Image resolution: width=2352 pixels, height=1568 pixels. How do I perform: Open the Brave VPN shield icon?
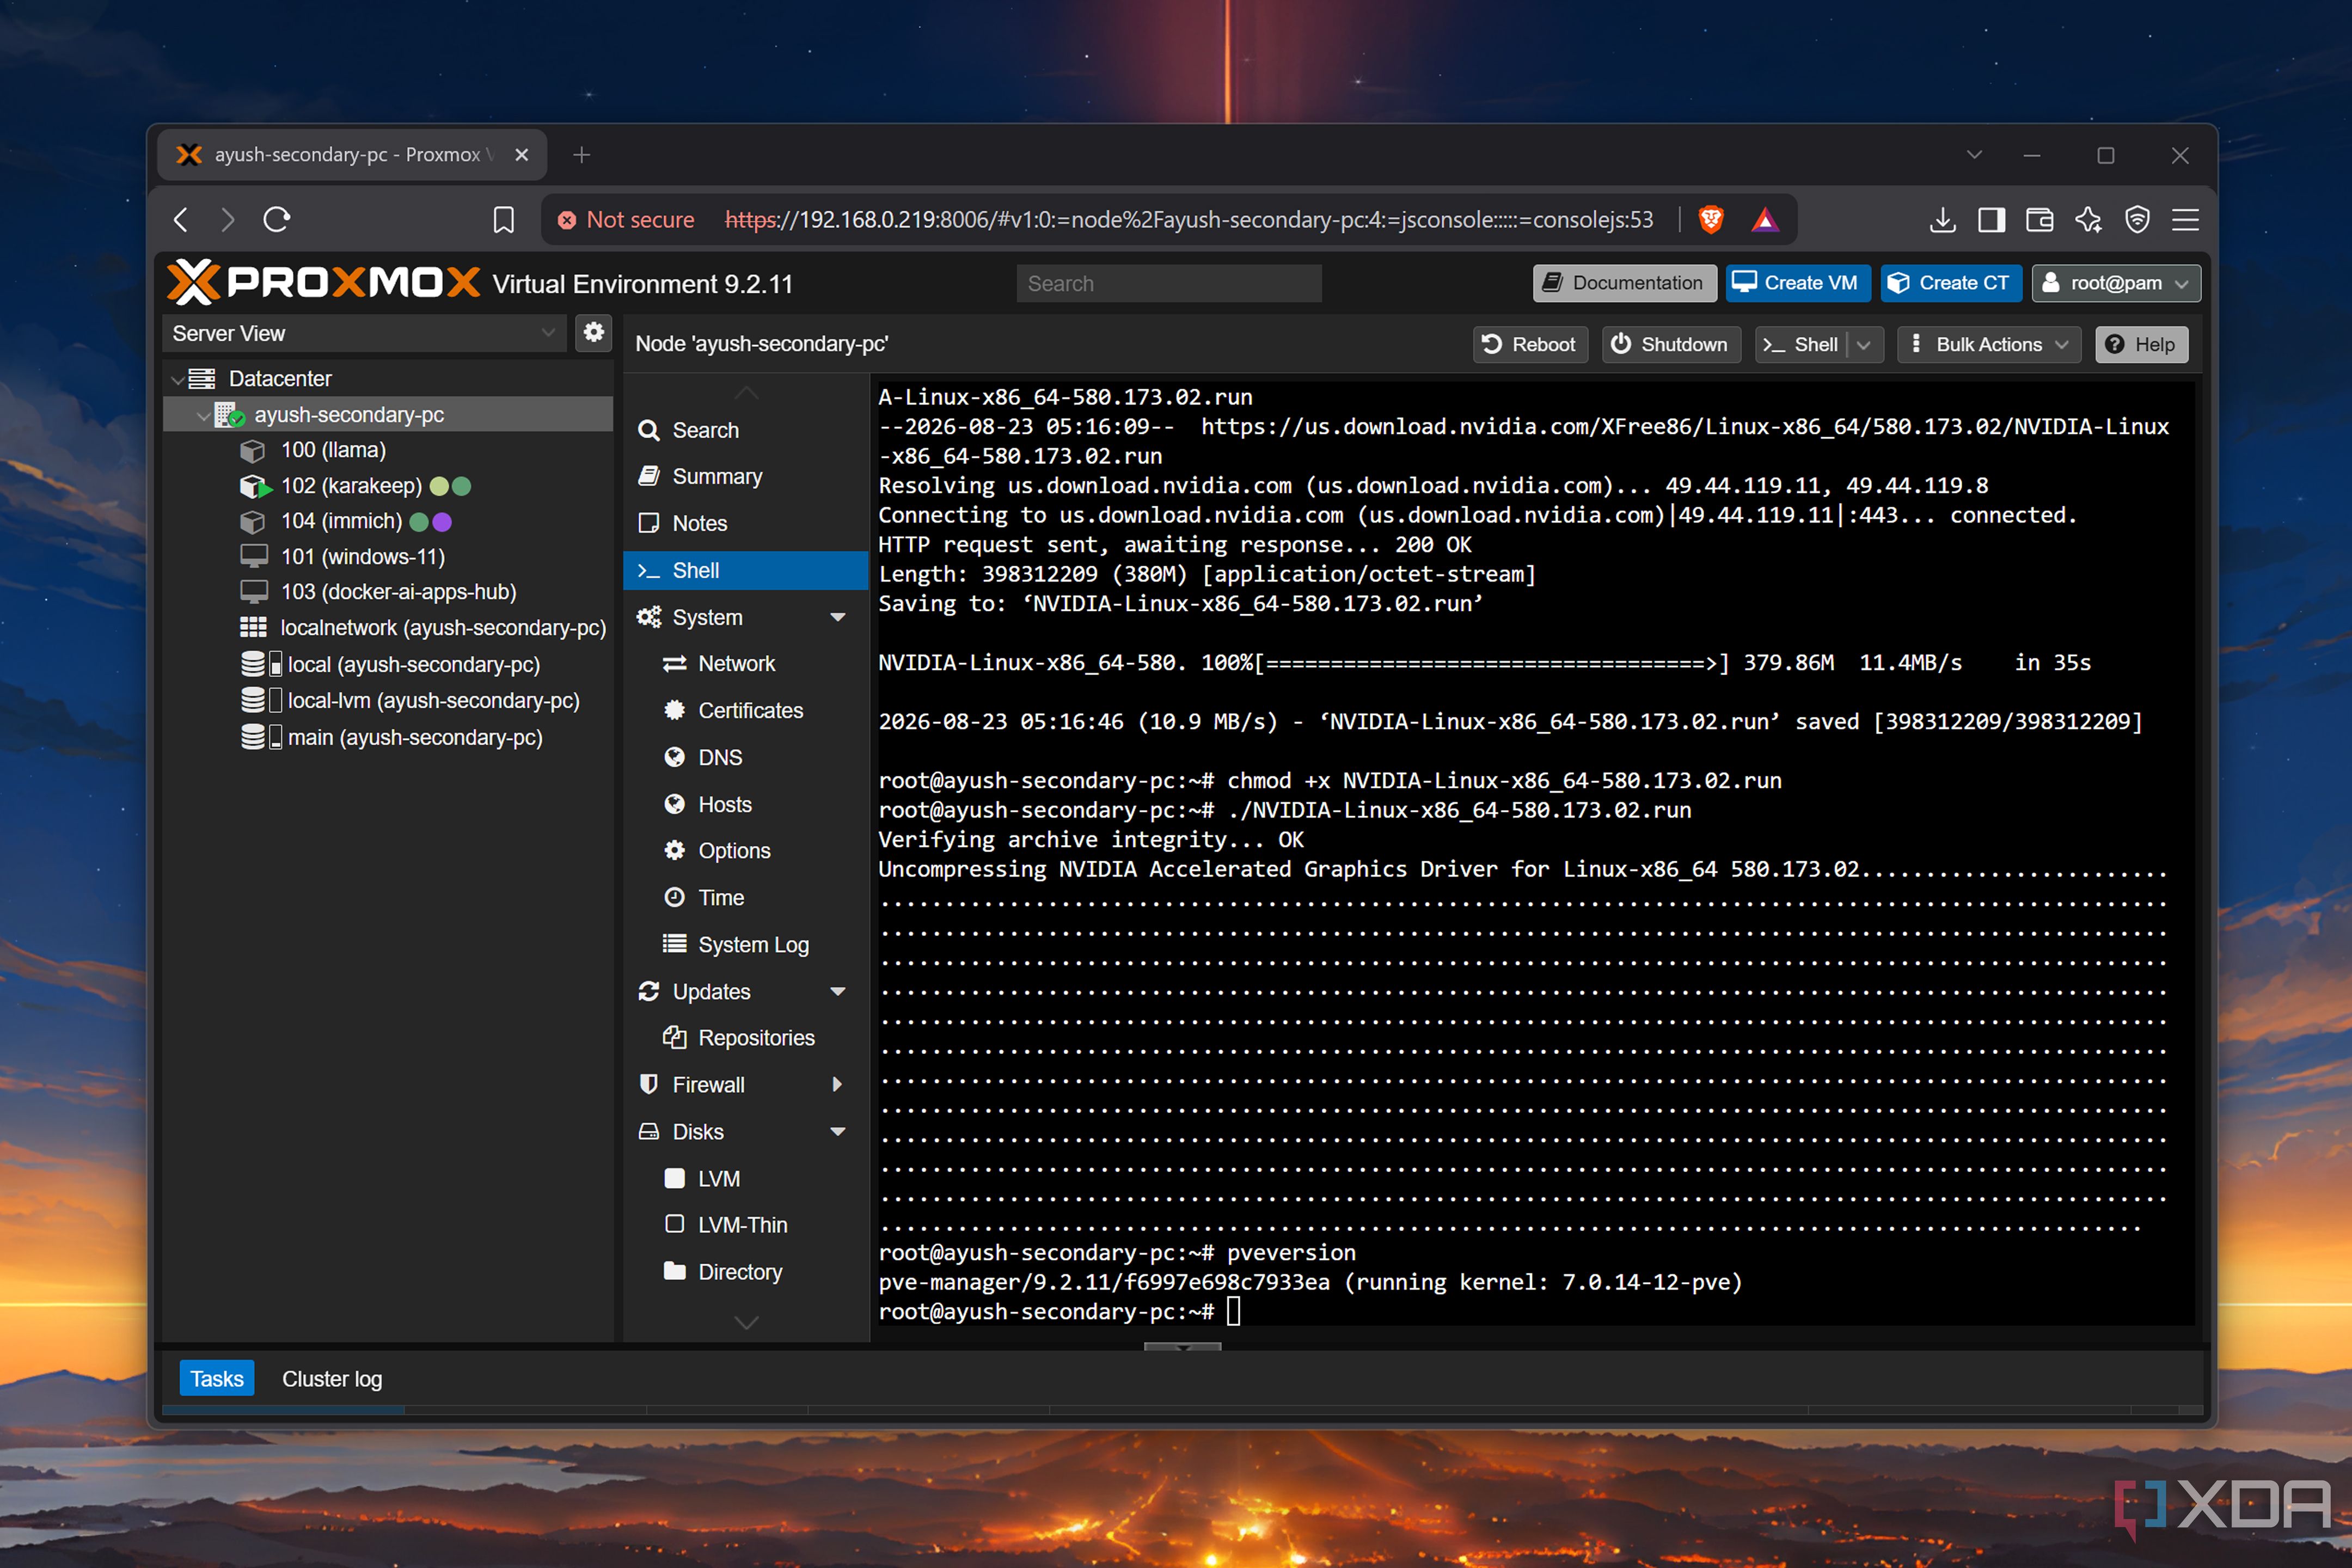pyautogui.click(x=2137, y=219)
